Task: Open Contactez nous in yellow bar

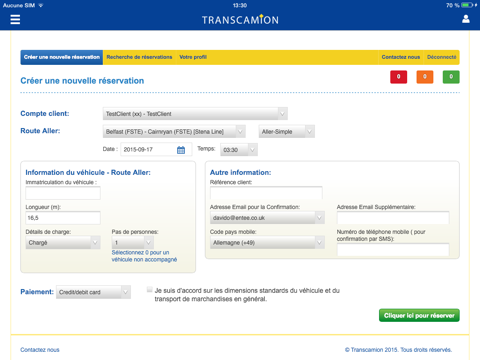Action: tap(401, 57)
